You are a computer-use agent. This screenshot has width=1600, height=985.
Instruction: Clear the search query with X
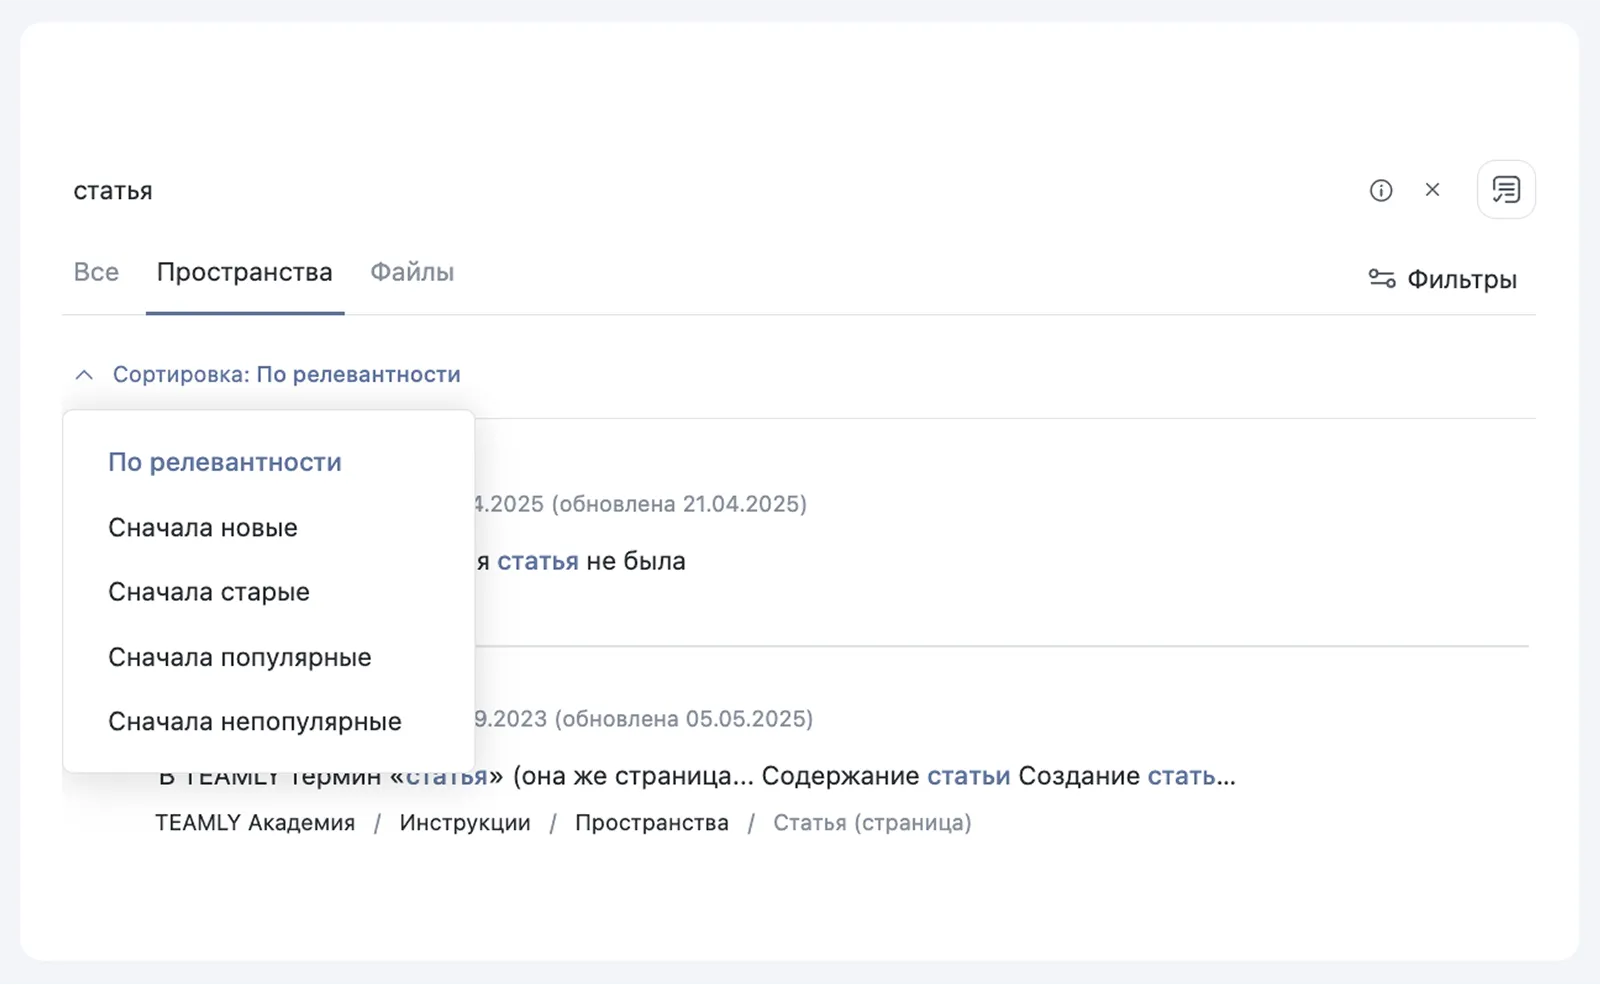point(1432,190)
